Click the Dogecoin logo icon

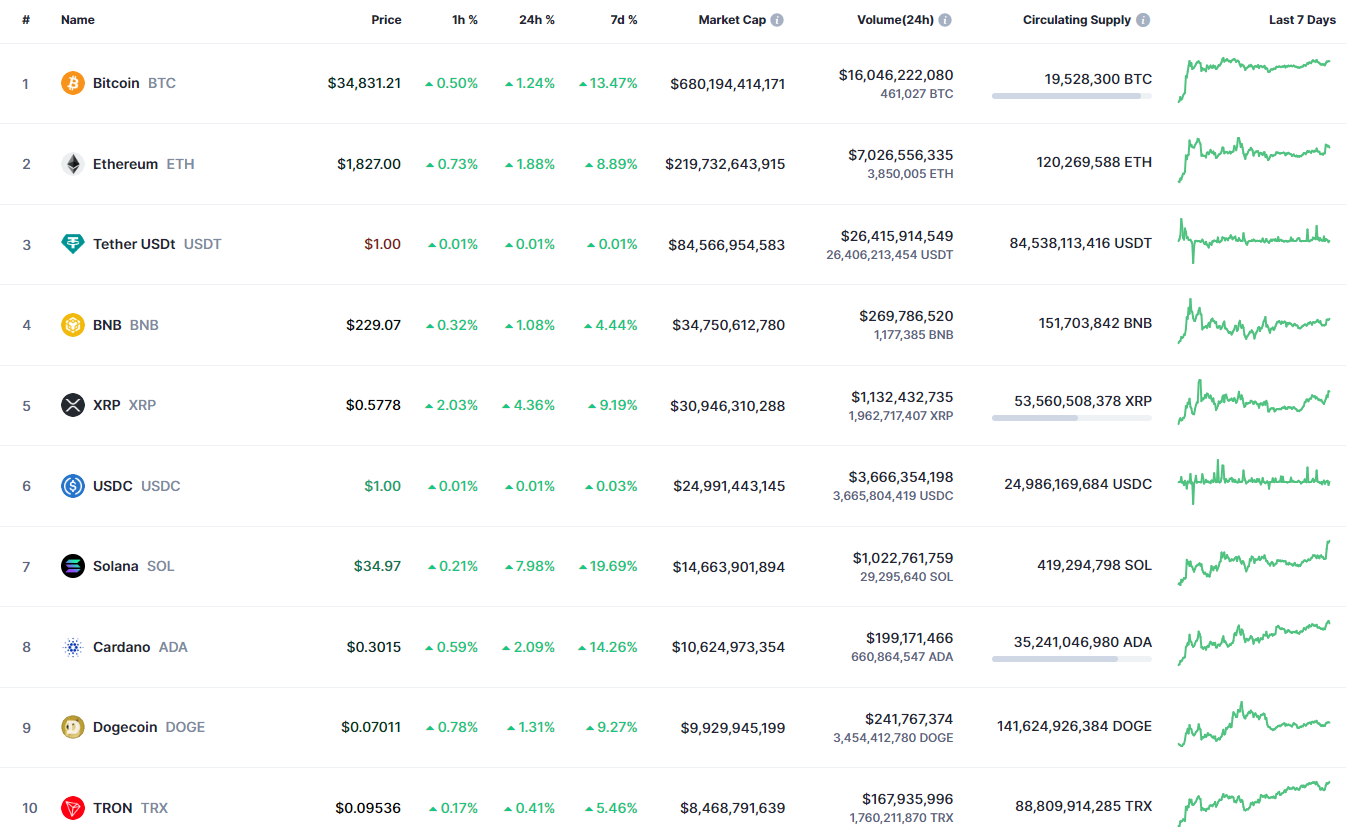(72, 727)
